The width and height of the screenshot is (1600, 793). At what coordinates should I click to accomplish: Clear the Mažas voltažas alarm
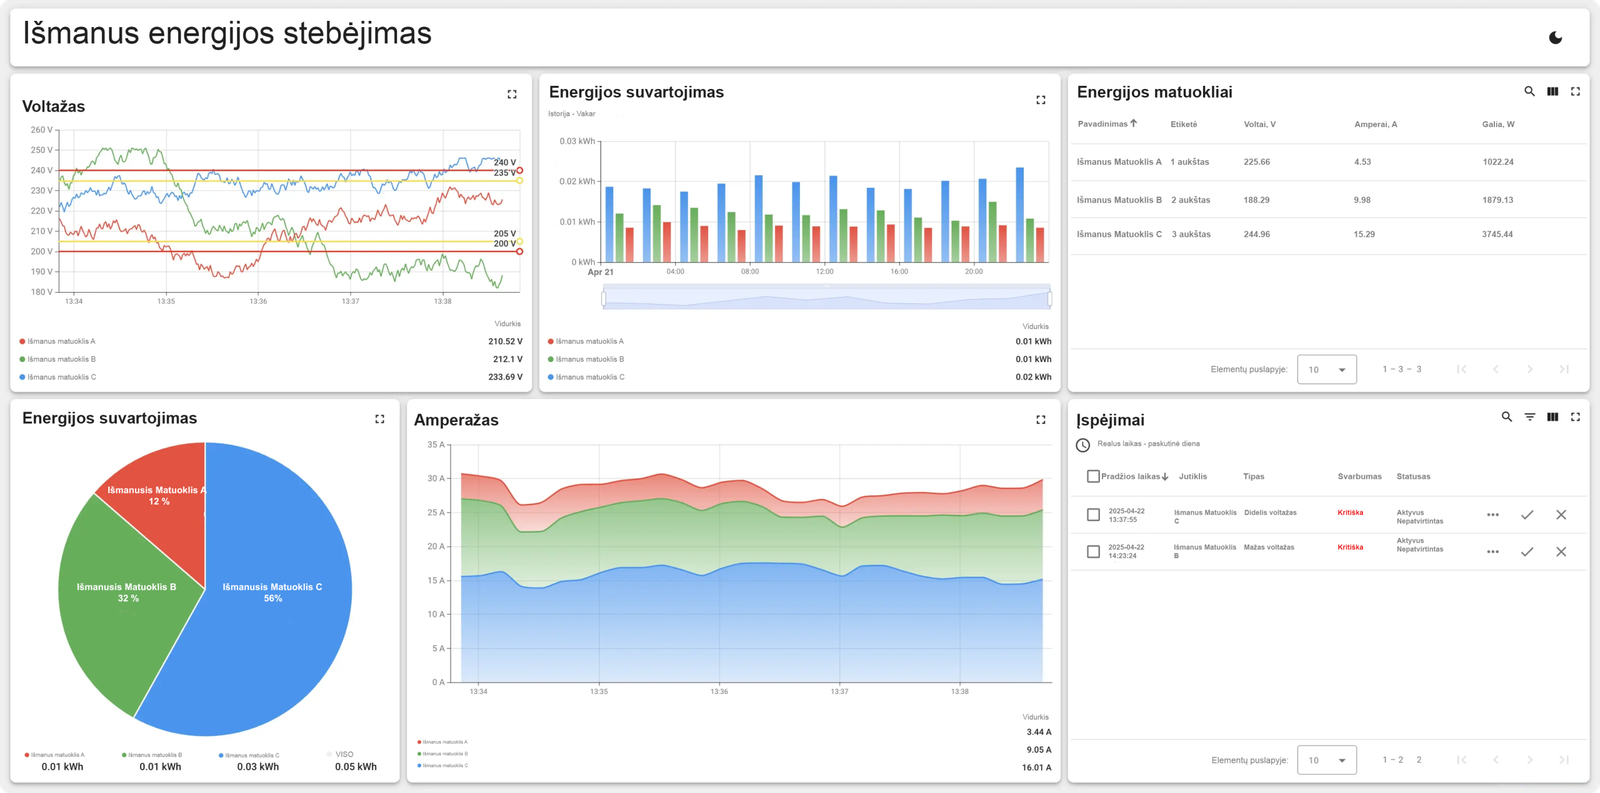(1561, 552)
